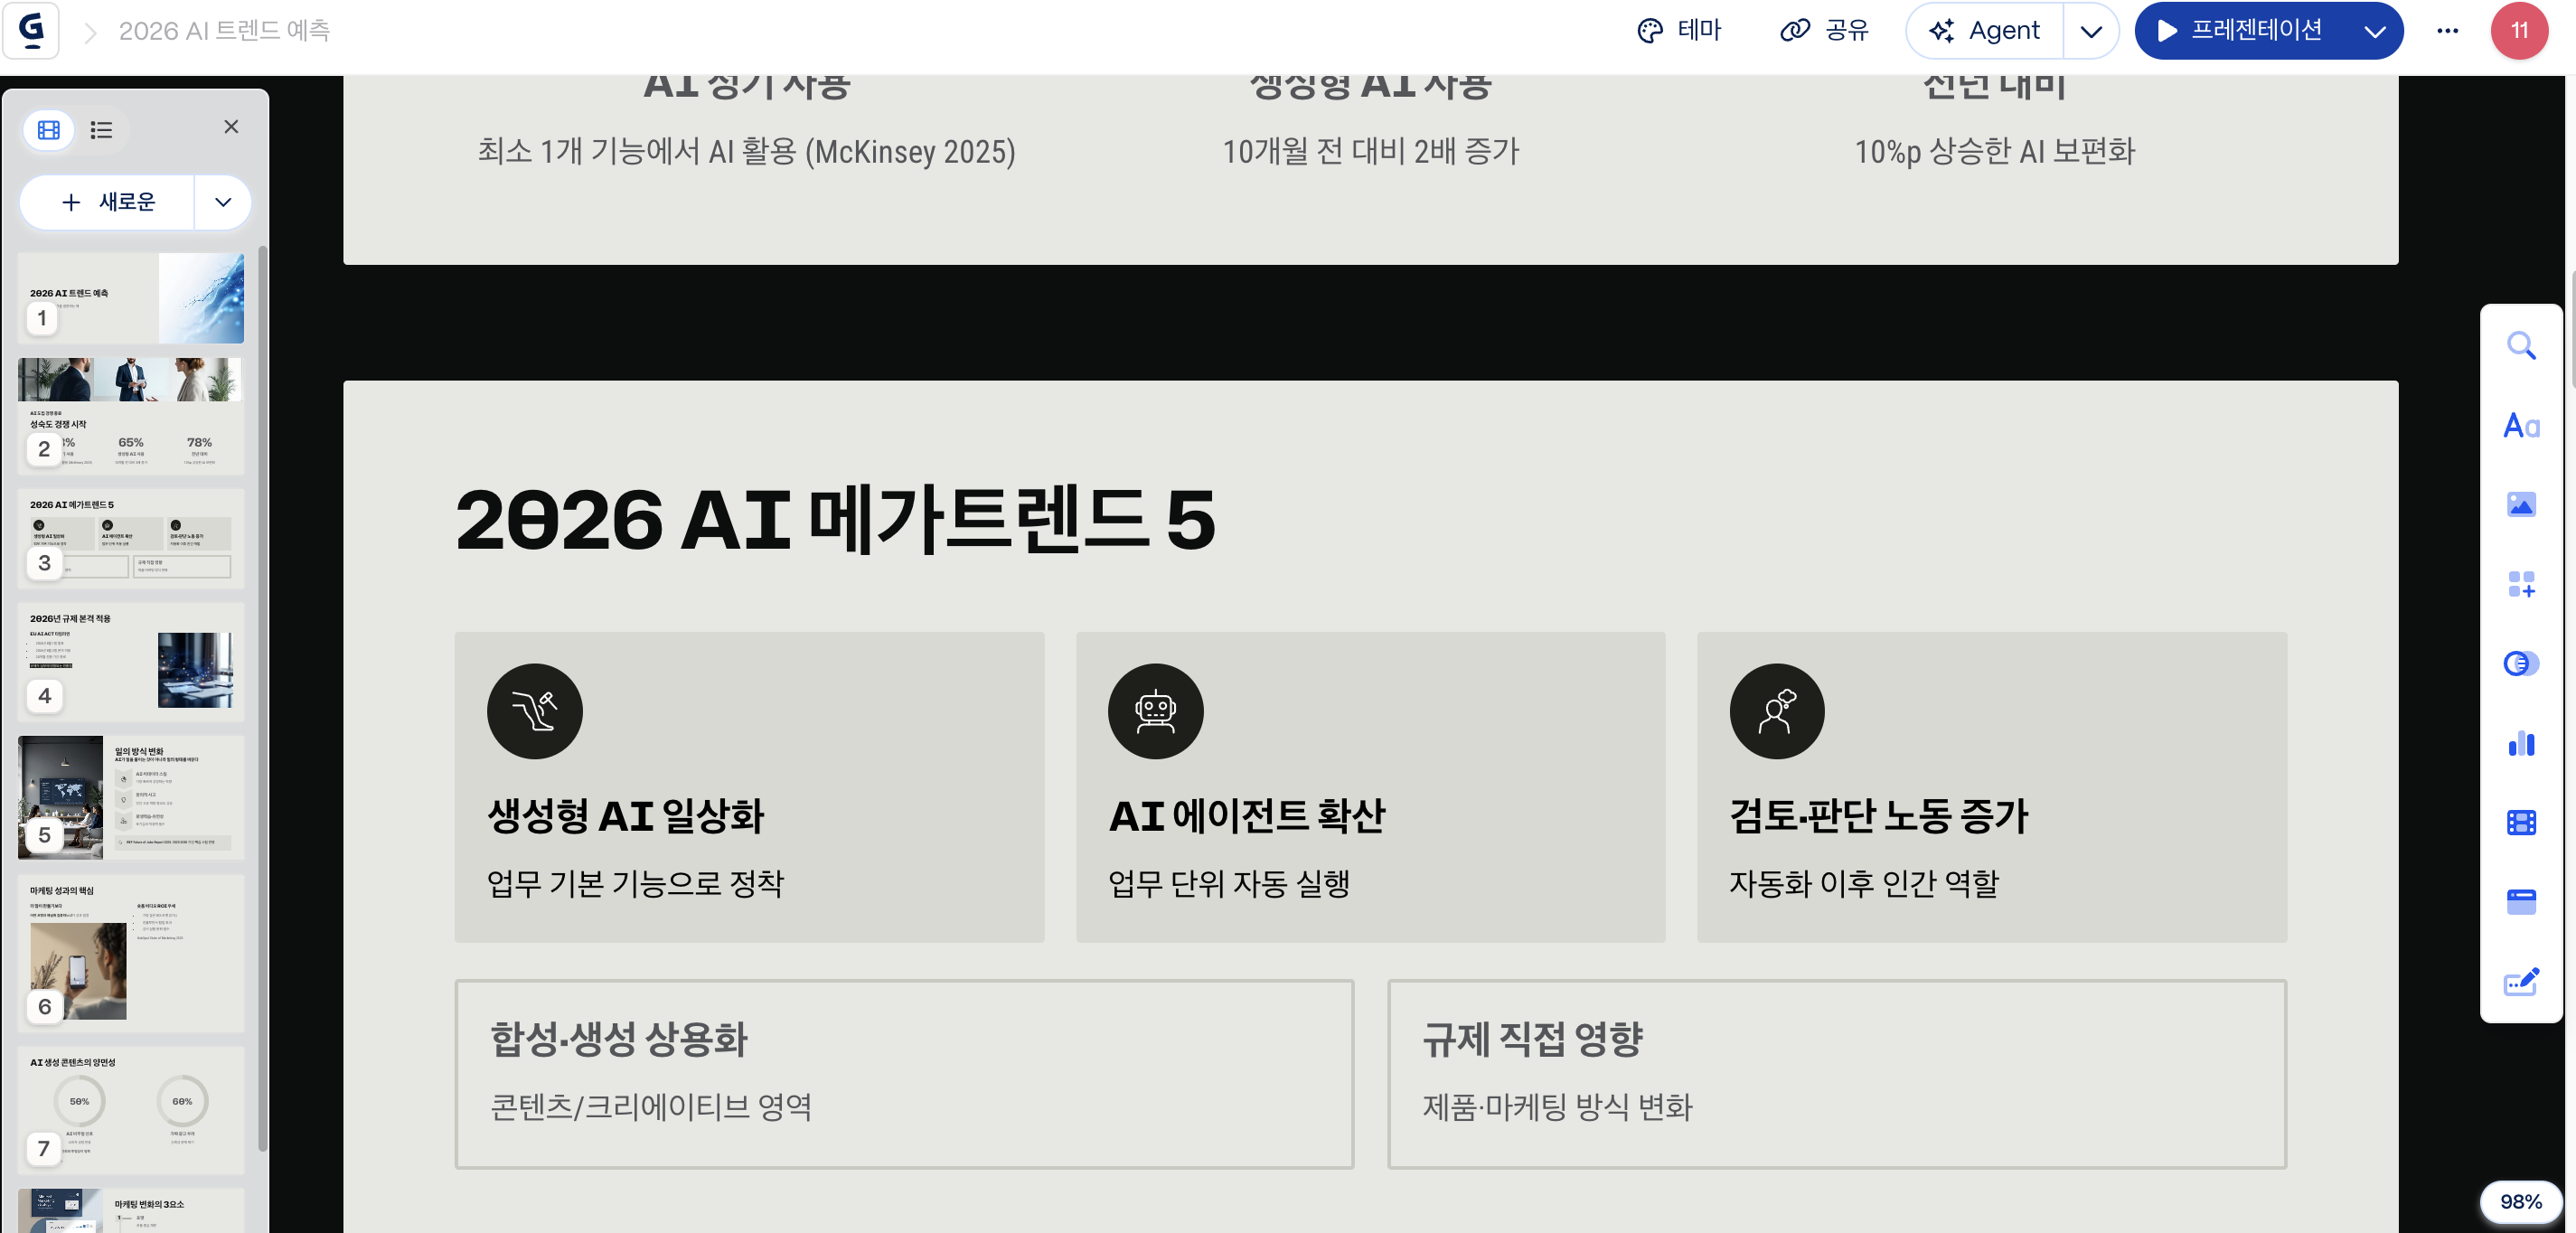Open the video and media icon

[x=2520, y=822]
